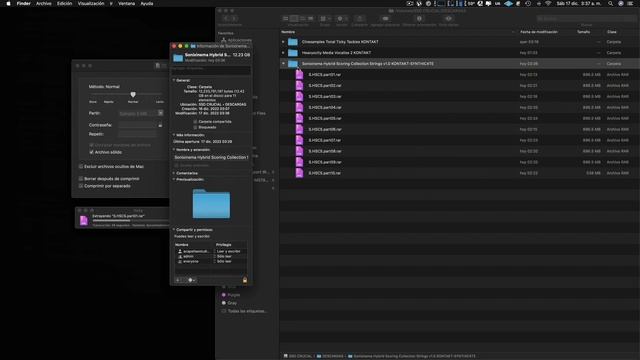Toggle 'Archivo sólido' checkbox
This screenshot has height=360, width=640.
coord(91,152)
